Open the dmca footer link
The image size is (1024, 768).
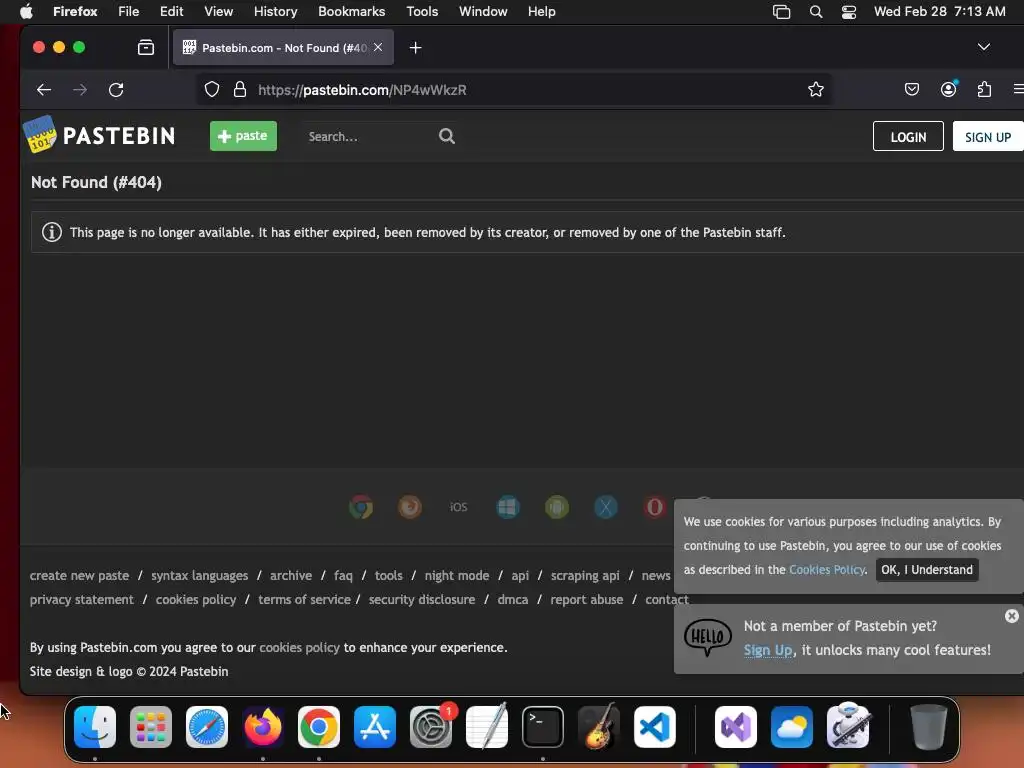513,600
